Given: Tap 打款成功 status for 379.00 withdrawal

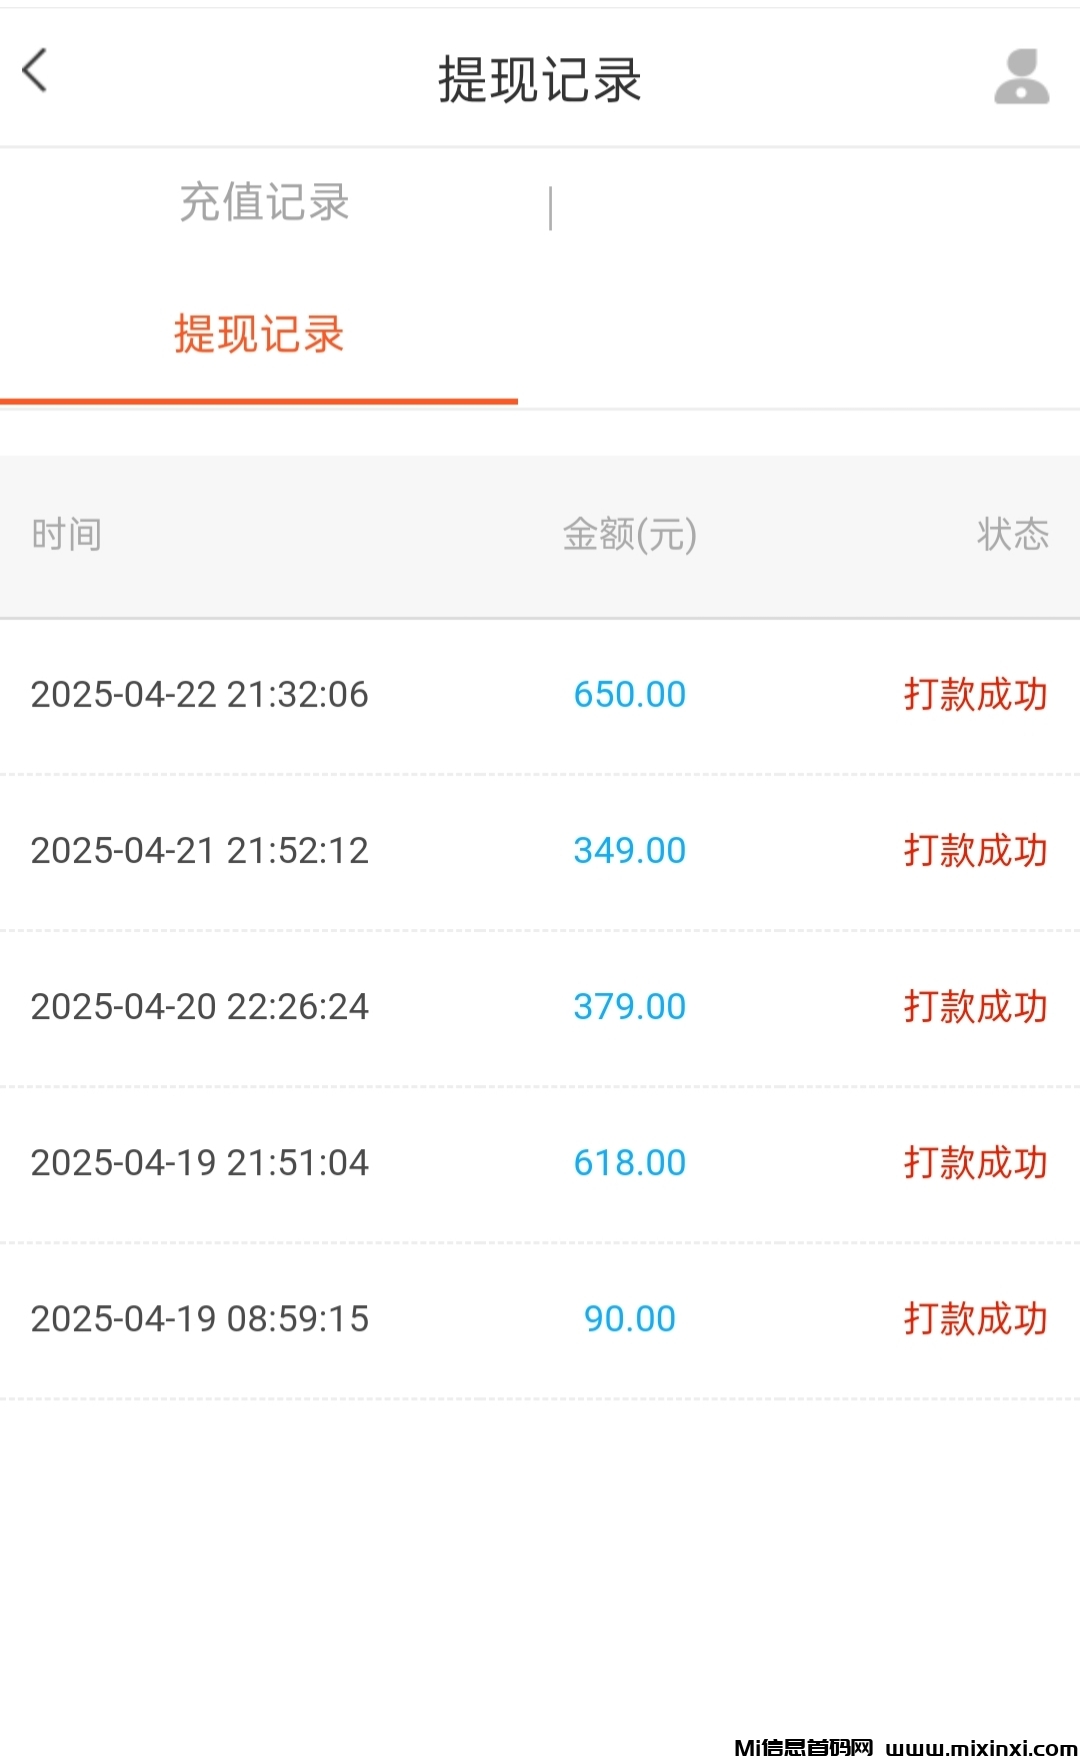Looking at the screenshot, I should [975, 1007].
